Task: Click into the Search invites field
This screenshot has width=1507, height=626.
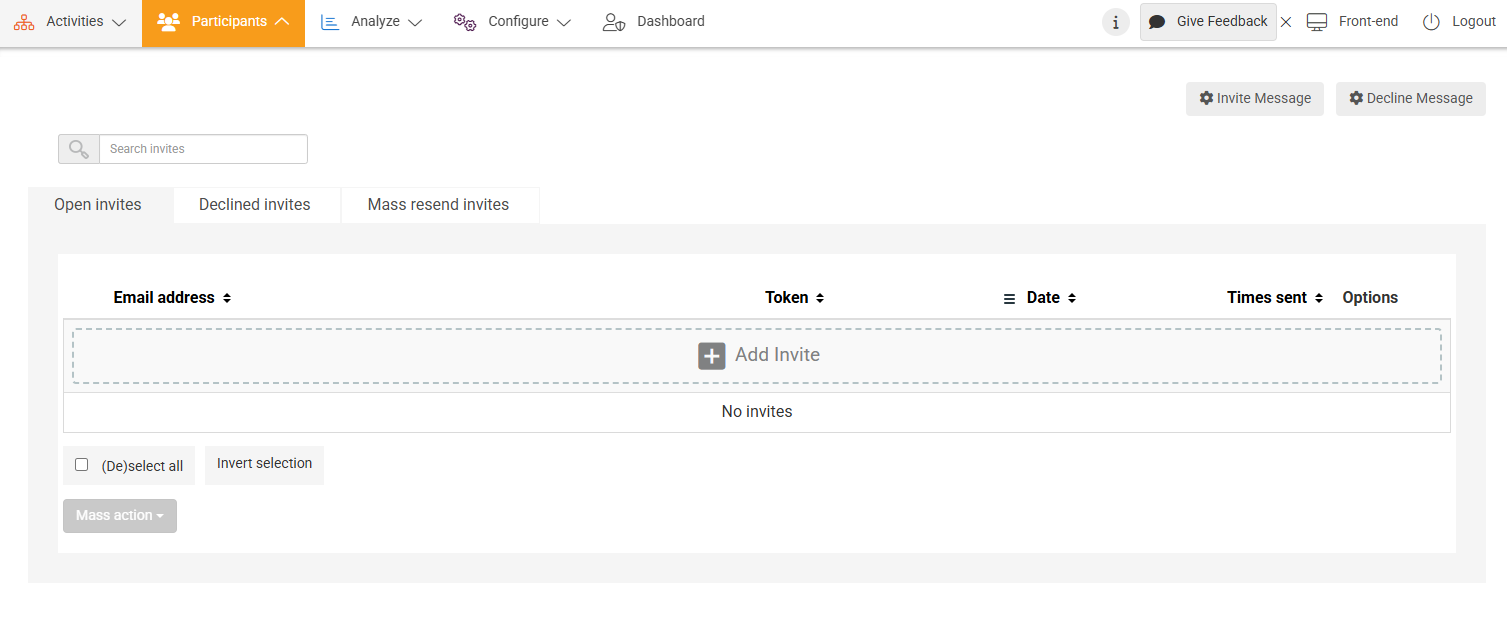Action: click(x=203, y=149)
